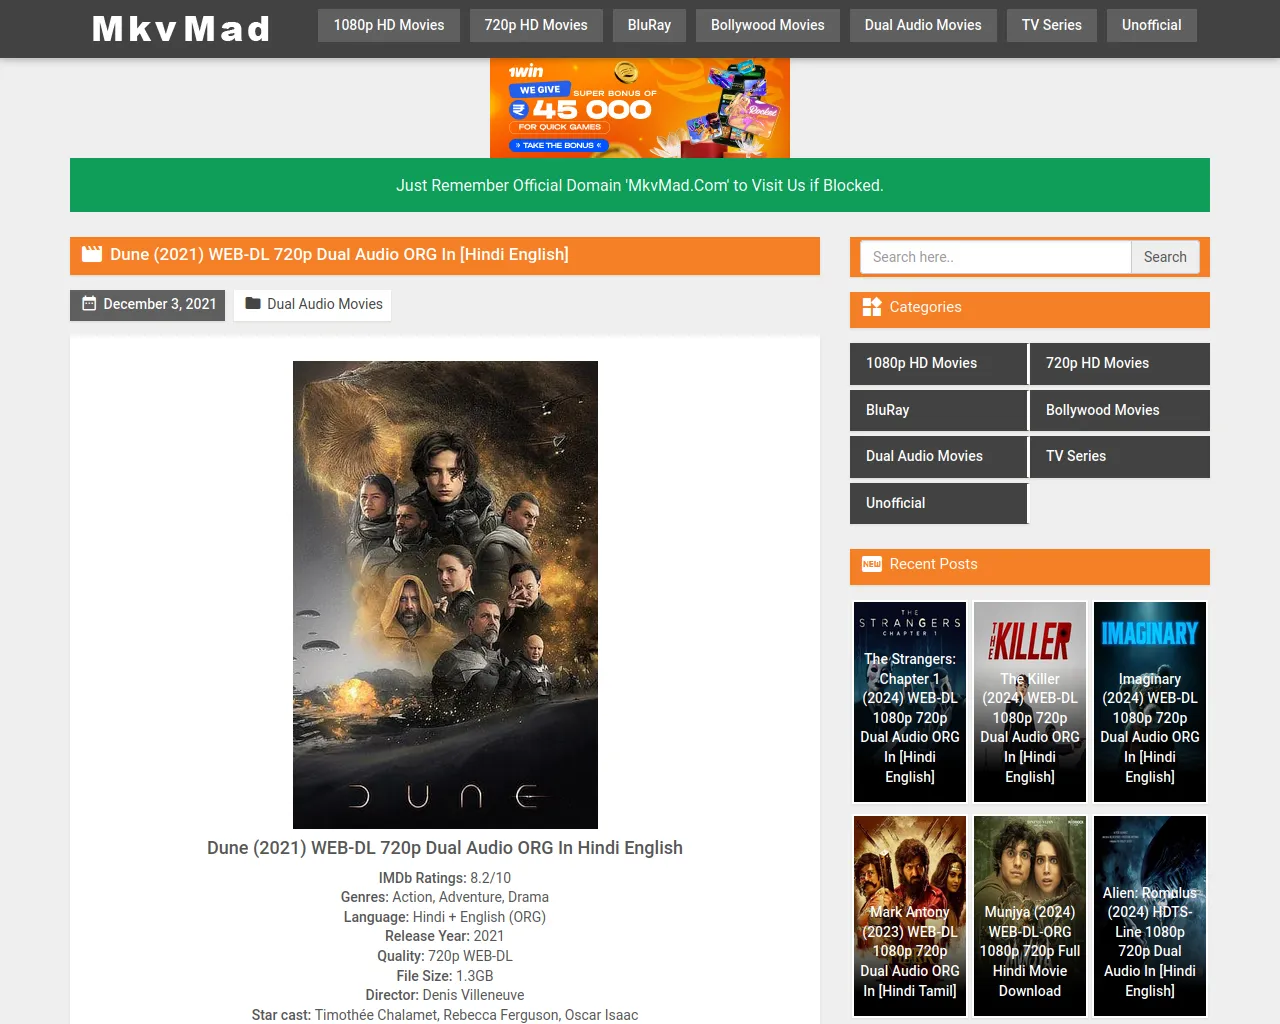
Task: Open Munjya (2024) recent post
Action: point(1030,916)
